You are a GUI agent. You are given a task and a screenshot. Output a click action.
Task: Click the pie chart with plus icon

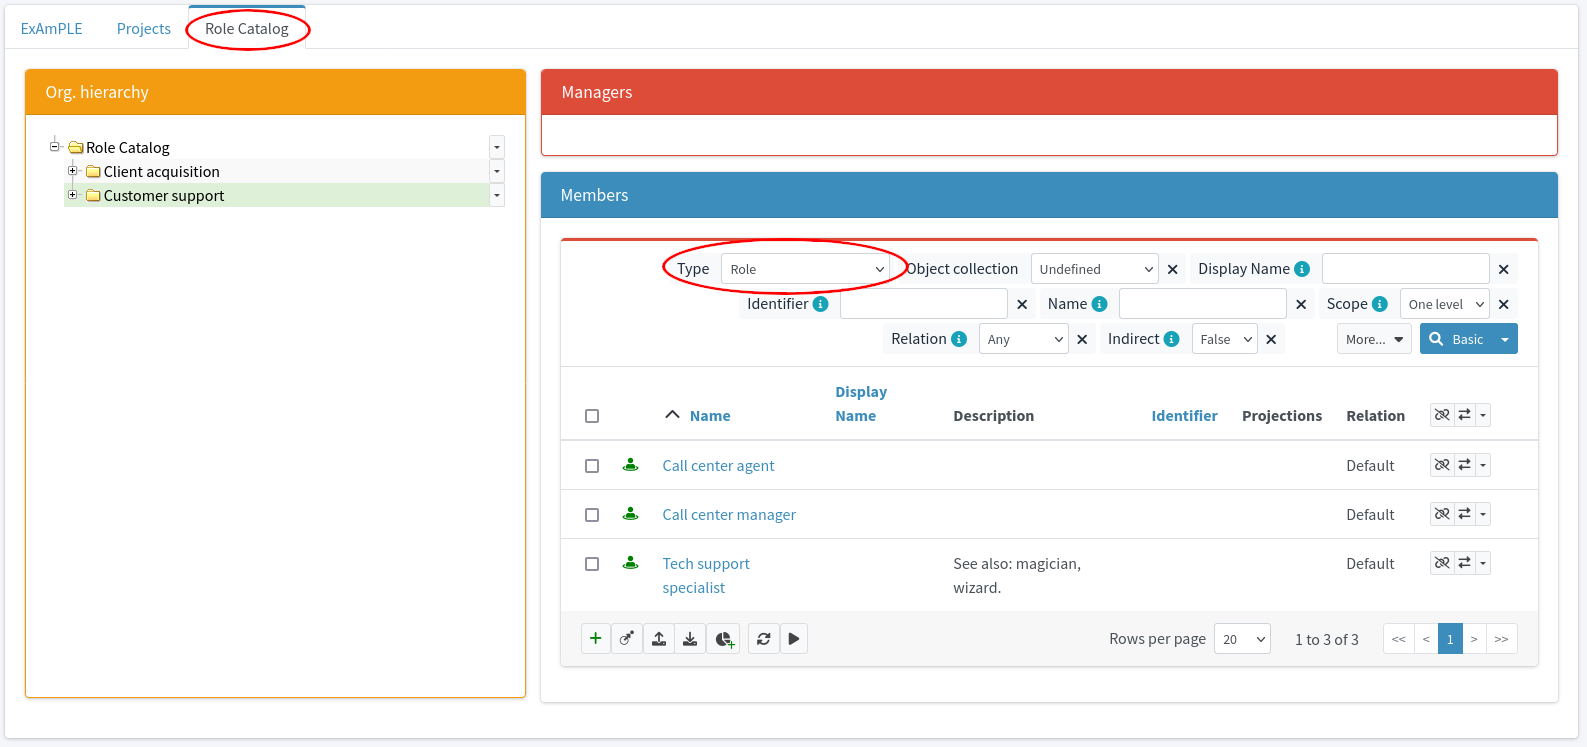tap(723, 639)
